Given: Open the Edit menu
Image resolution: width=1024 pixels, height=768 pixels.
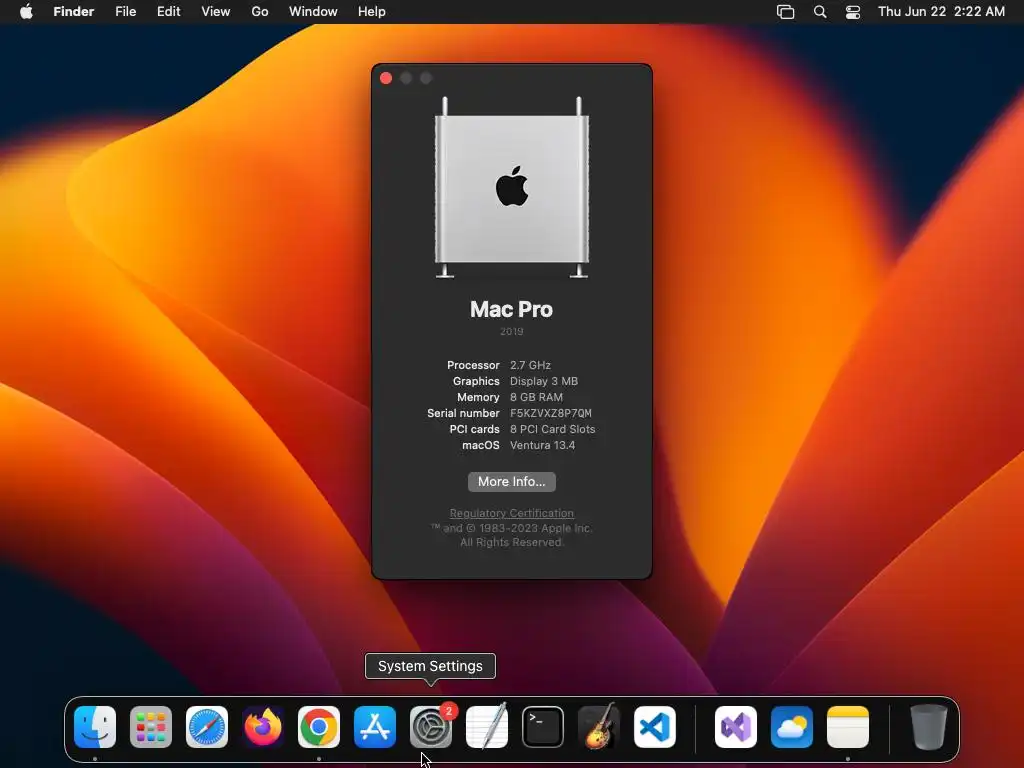Looking at the screenshot, I should pyautogui.click(x=168, y=12).
